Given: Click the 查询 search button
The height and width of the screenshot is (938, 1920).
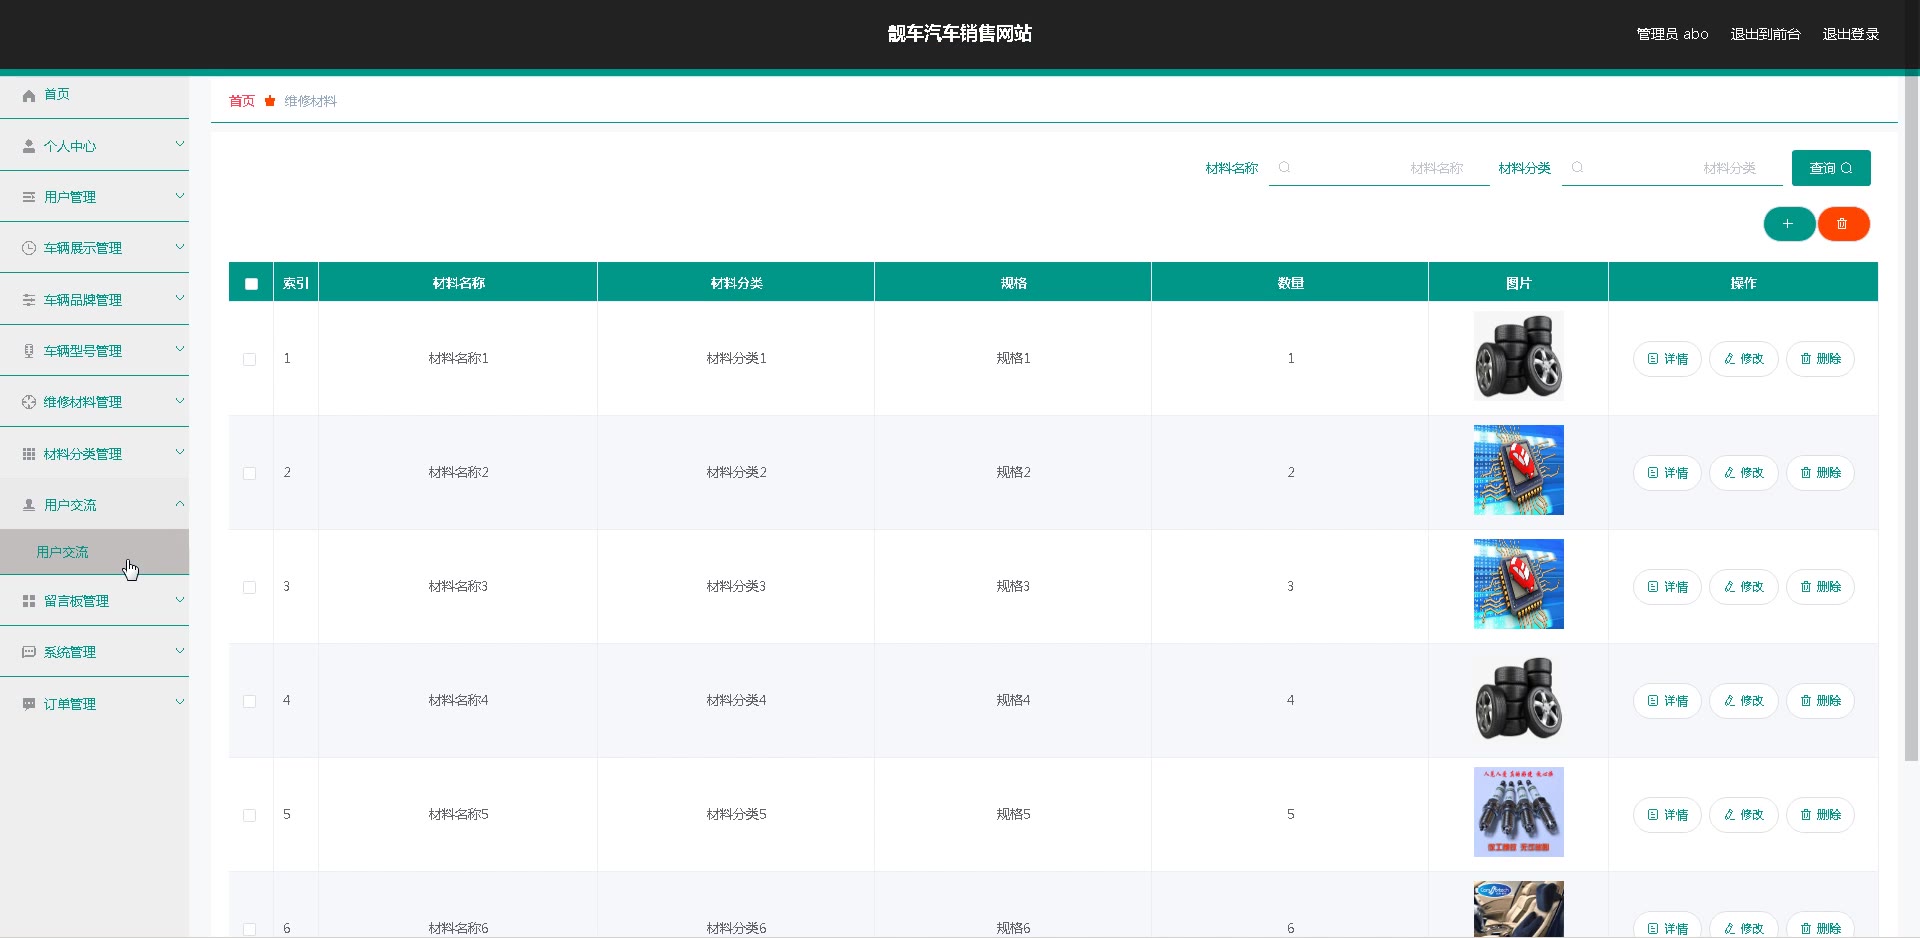Looking at the screenshot, I should click(1831, 168).
